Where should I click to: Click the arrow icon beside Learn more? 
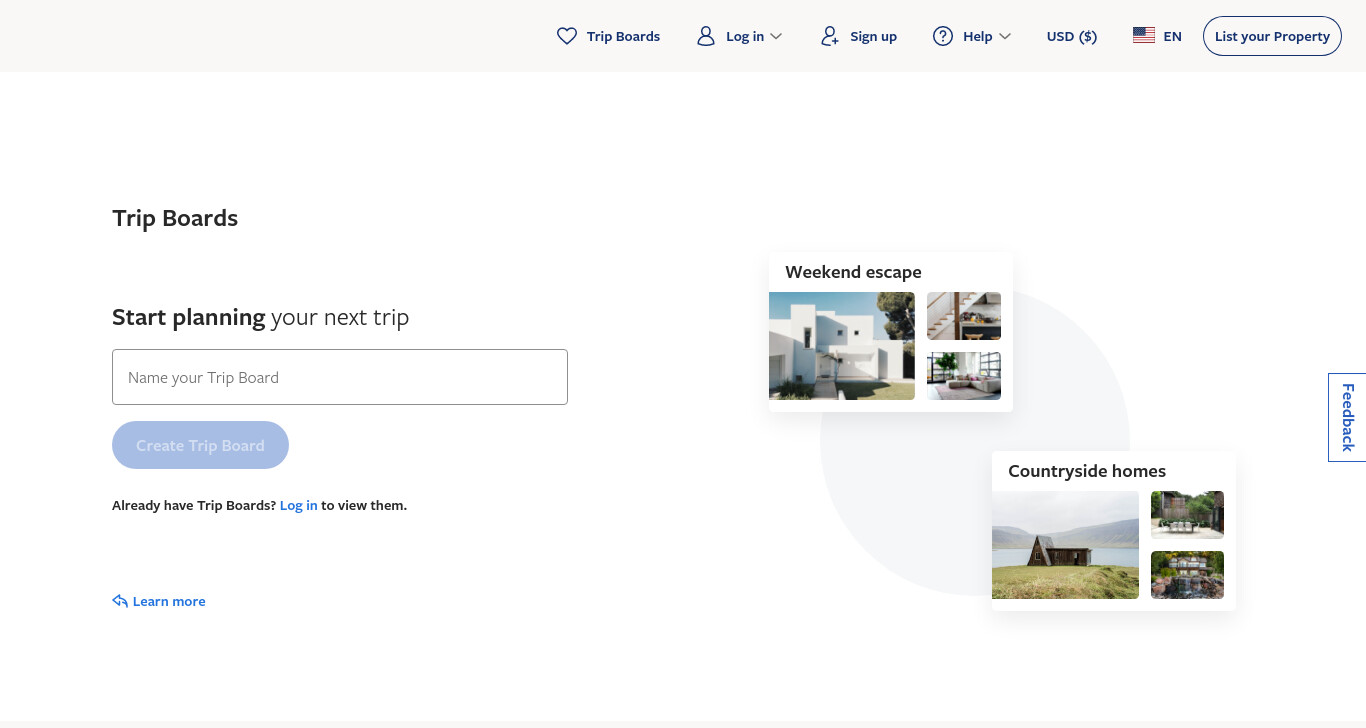click(120, 601)
